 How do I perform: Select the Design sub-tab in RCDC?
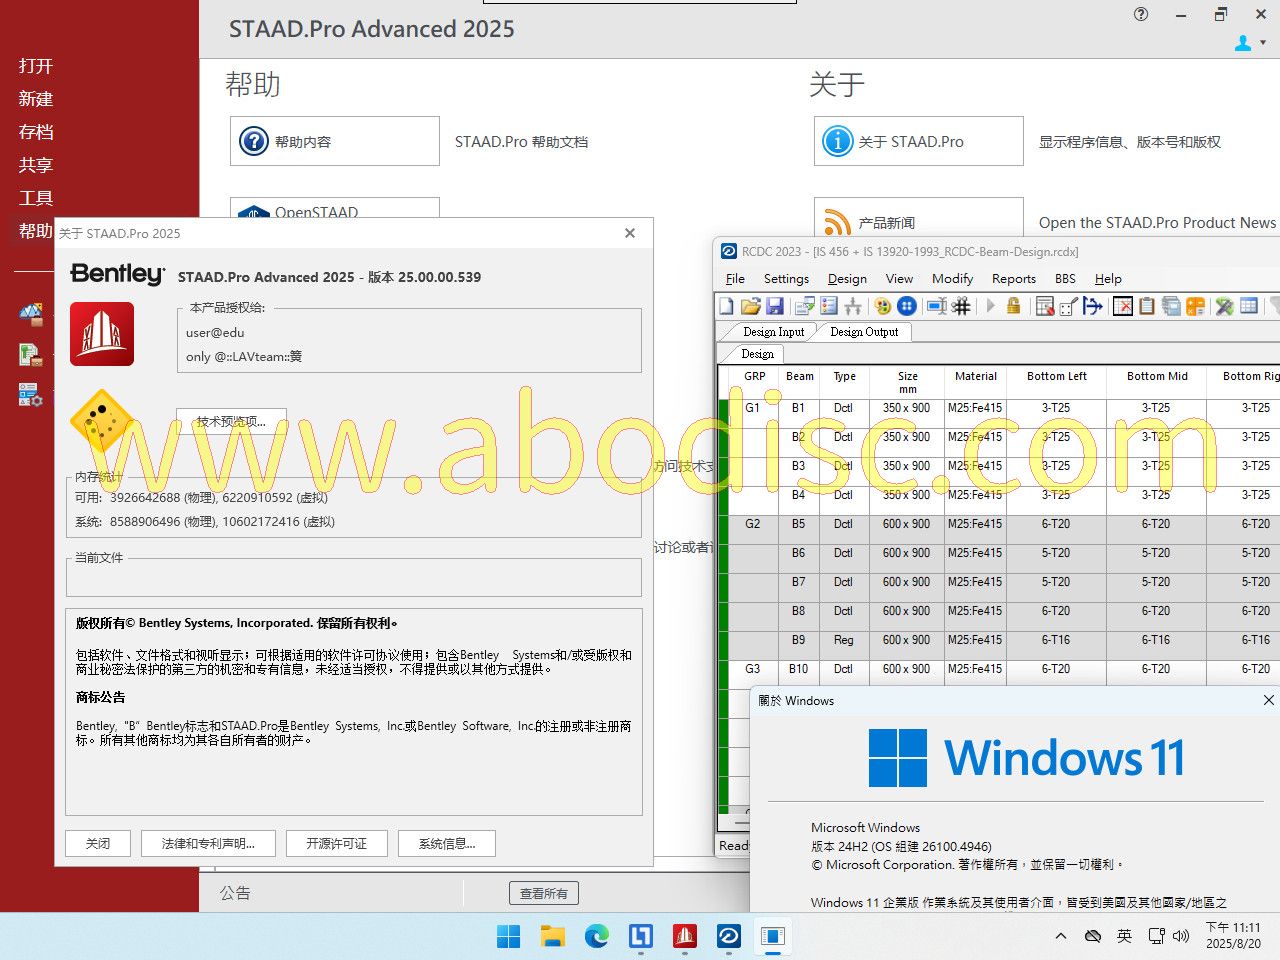click(x=757, y=354)
